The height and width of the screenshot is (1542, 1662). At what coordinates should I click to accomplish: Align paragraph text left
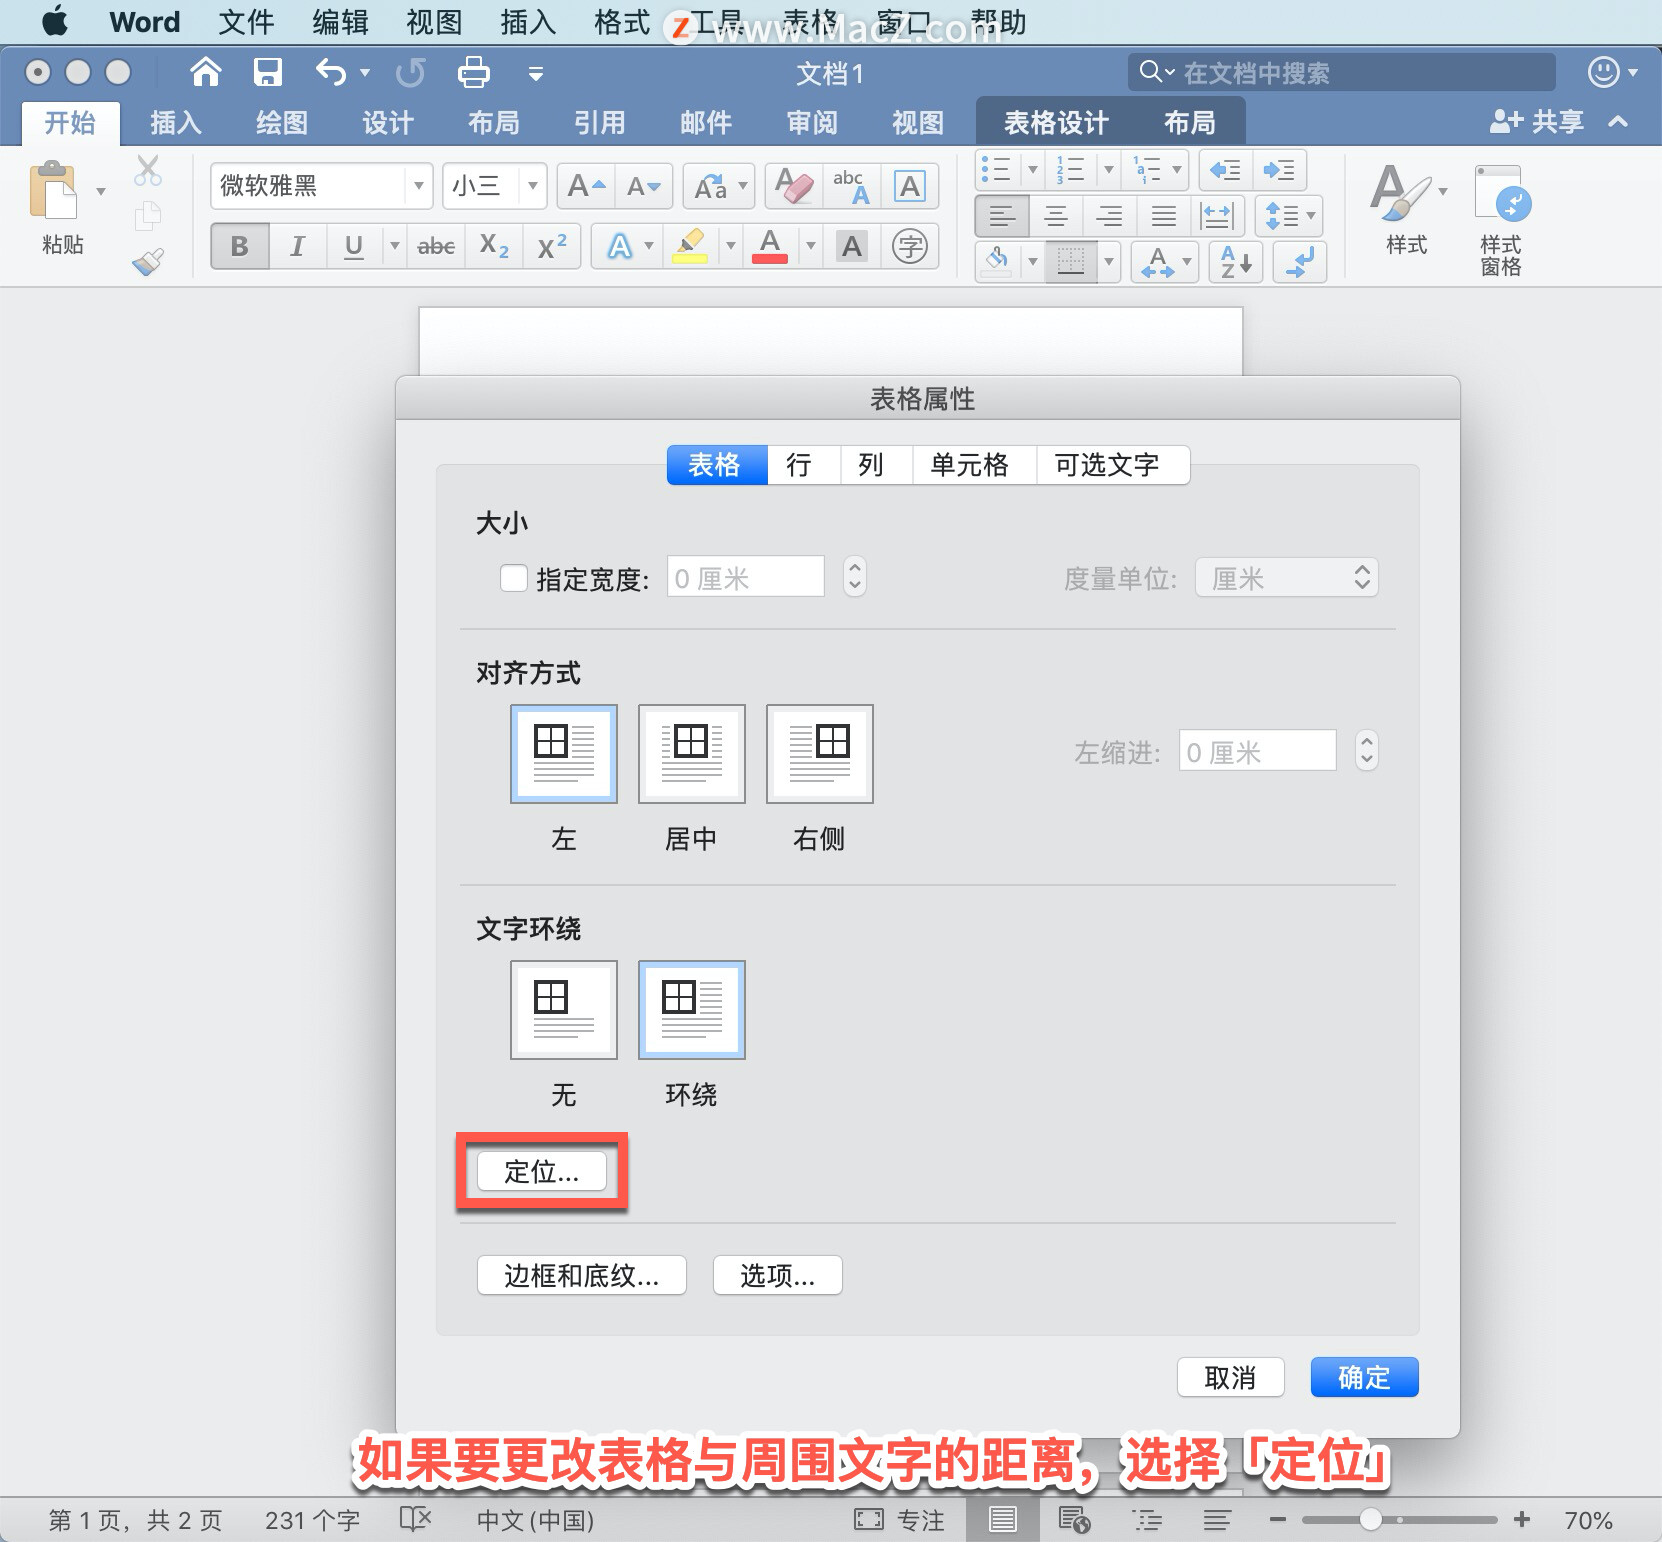tap(1002, 216)
